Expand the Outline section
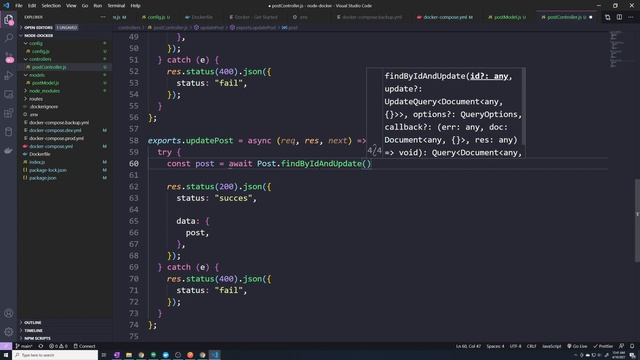The height and width of the screenshot is (360, 640). pyautogui.click(x=33, y=322)
